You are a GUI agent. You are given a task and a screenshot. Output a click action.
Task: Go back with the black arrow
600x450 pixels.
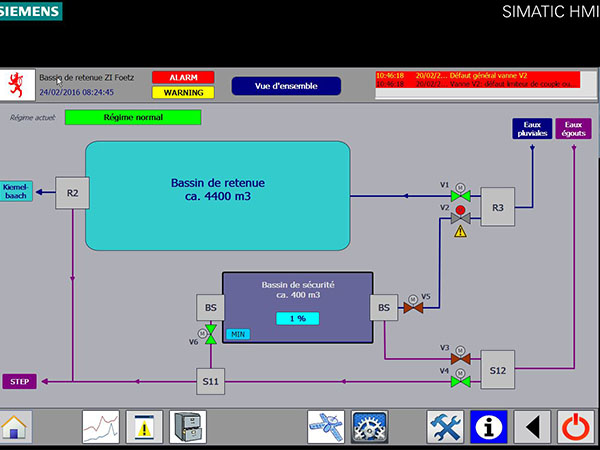tap(532, 427)
